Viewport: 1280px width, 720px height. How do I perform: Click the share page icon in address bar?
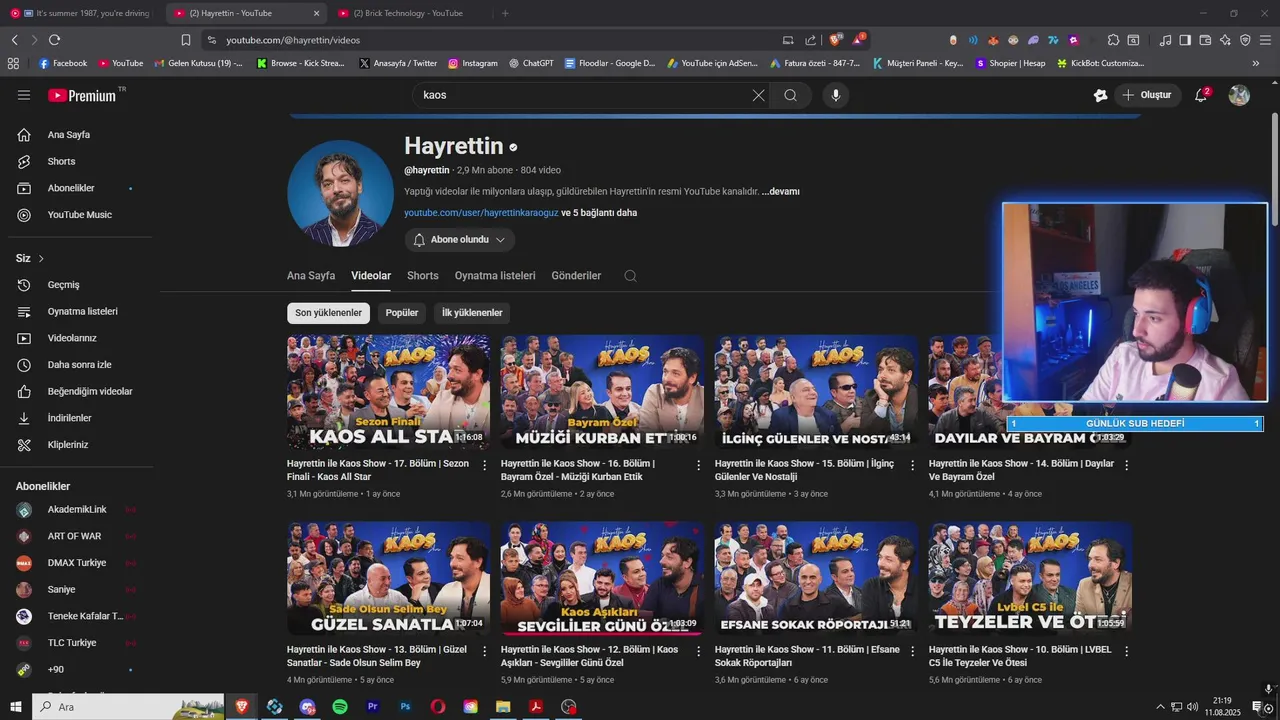809,40
